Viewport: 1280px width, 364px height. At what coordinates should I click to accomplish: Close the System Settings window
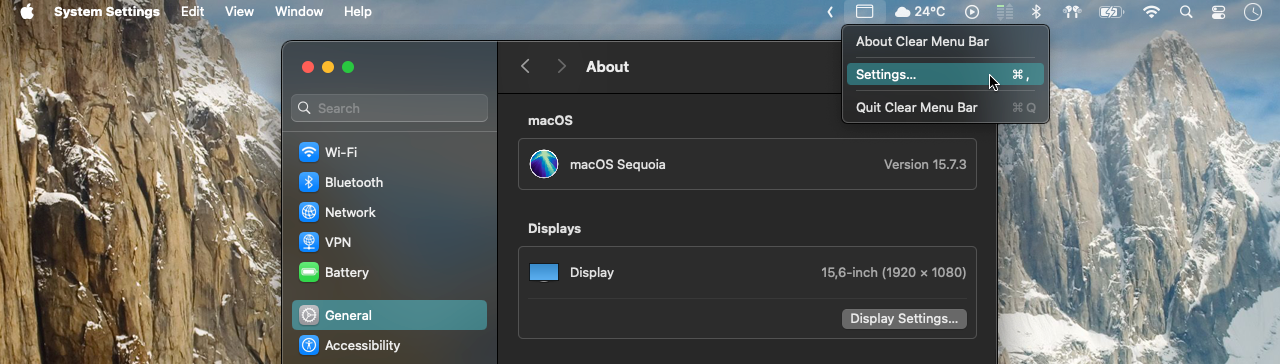[308, 67]
